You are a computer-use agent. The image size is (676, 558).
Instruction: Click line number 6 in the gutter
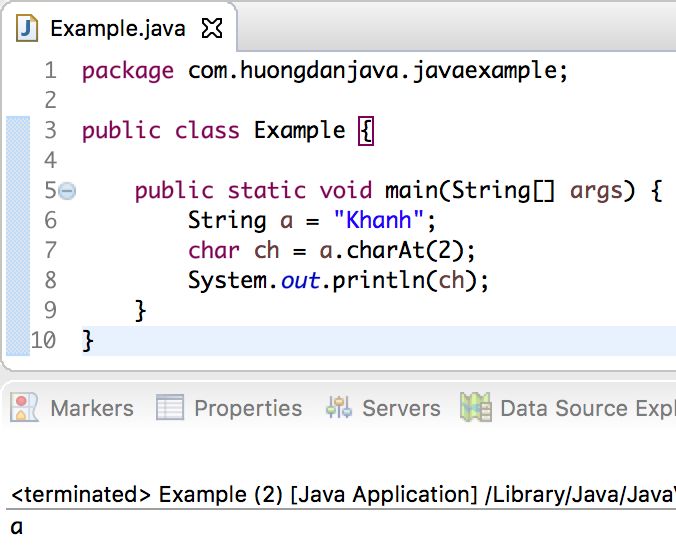pos(50,220)
